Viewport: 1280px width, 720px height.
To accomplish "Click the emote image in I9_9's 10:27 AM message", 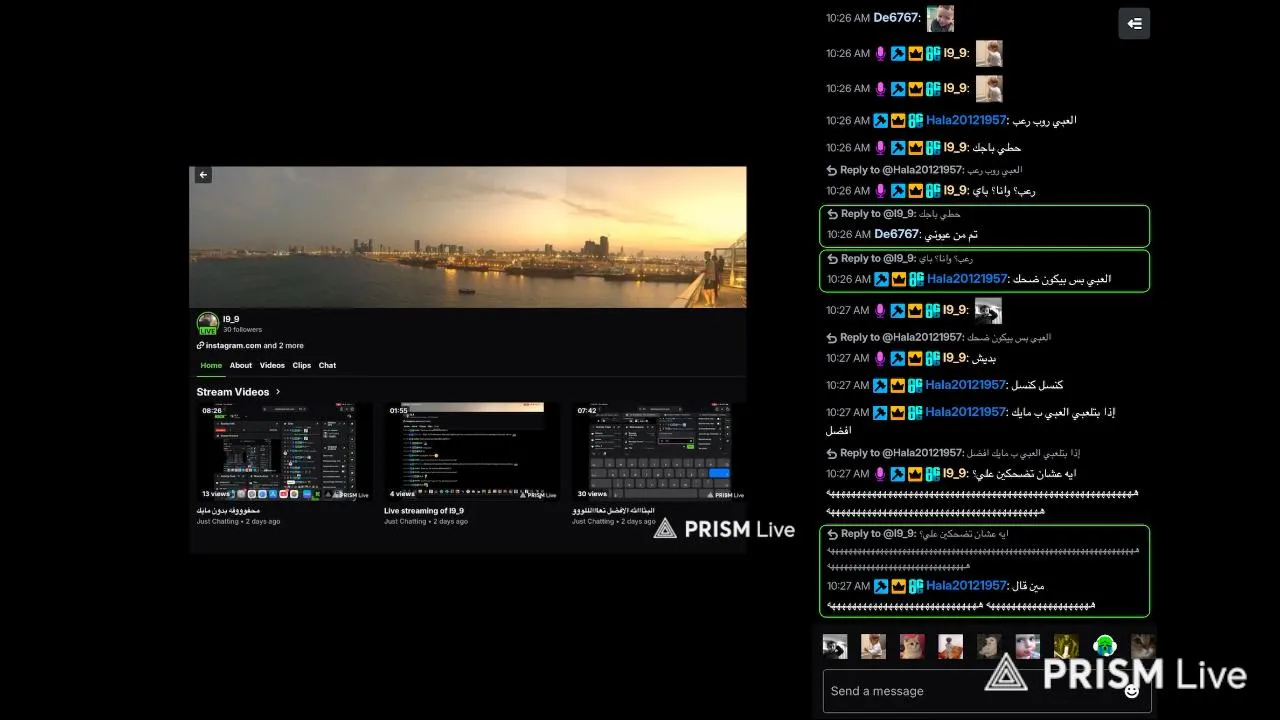I will [x=988, y=310].
